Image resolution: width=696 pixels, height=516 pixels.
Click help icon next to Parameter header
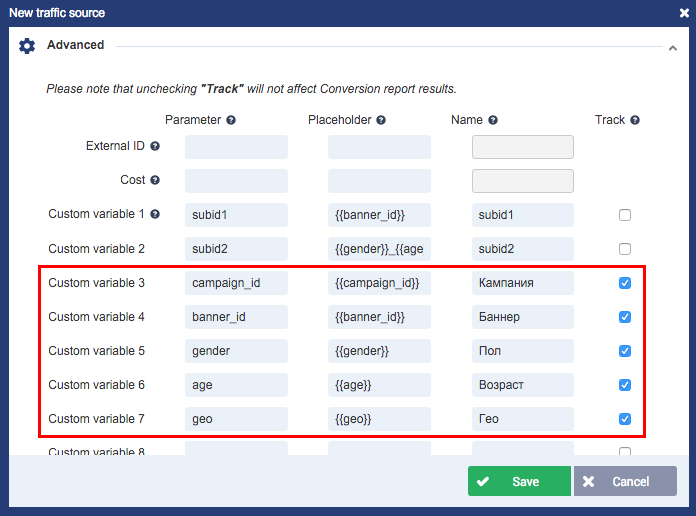click(231, 120)
